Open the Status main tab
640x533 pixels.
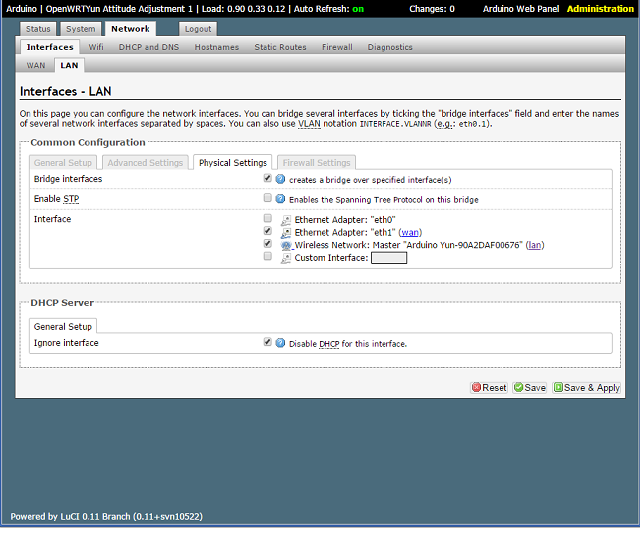click(x=38, y=29)
